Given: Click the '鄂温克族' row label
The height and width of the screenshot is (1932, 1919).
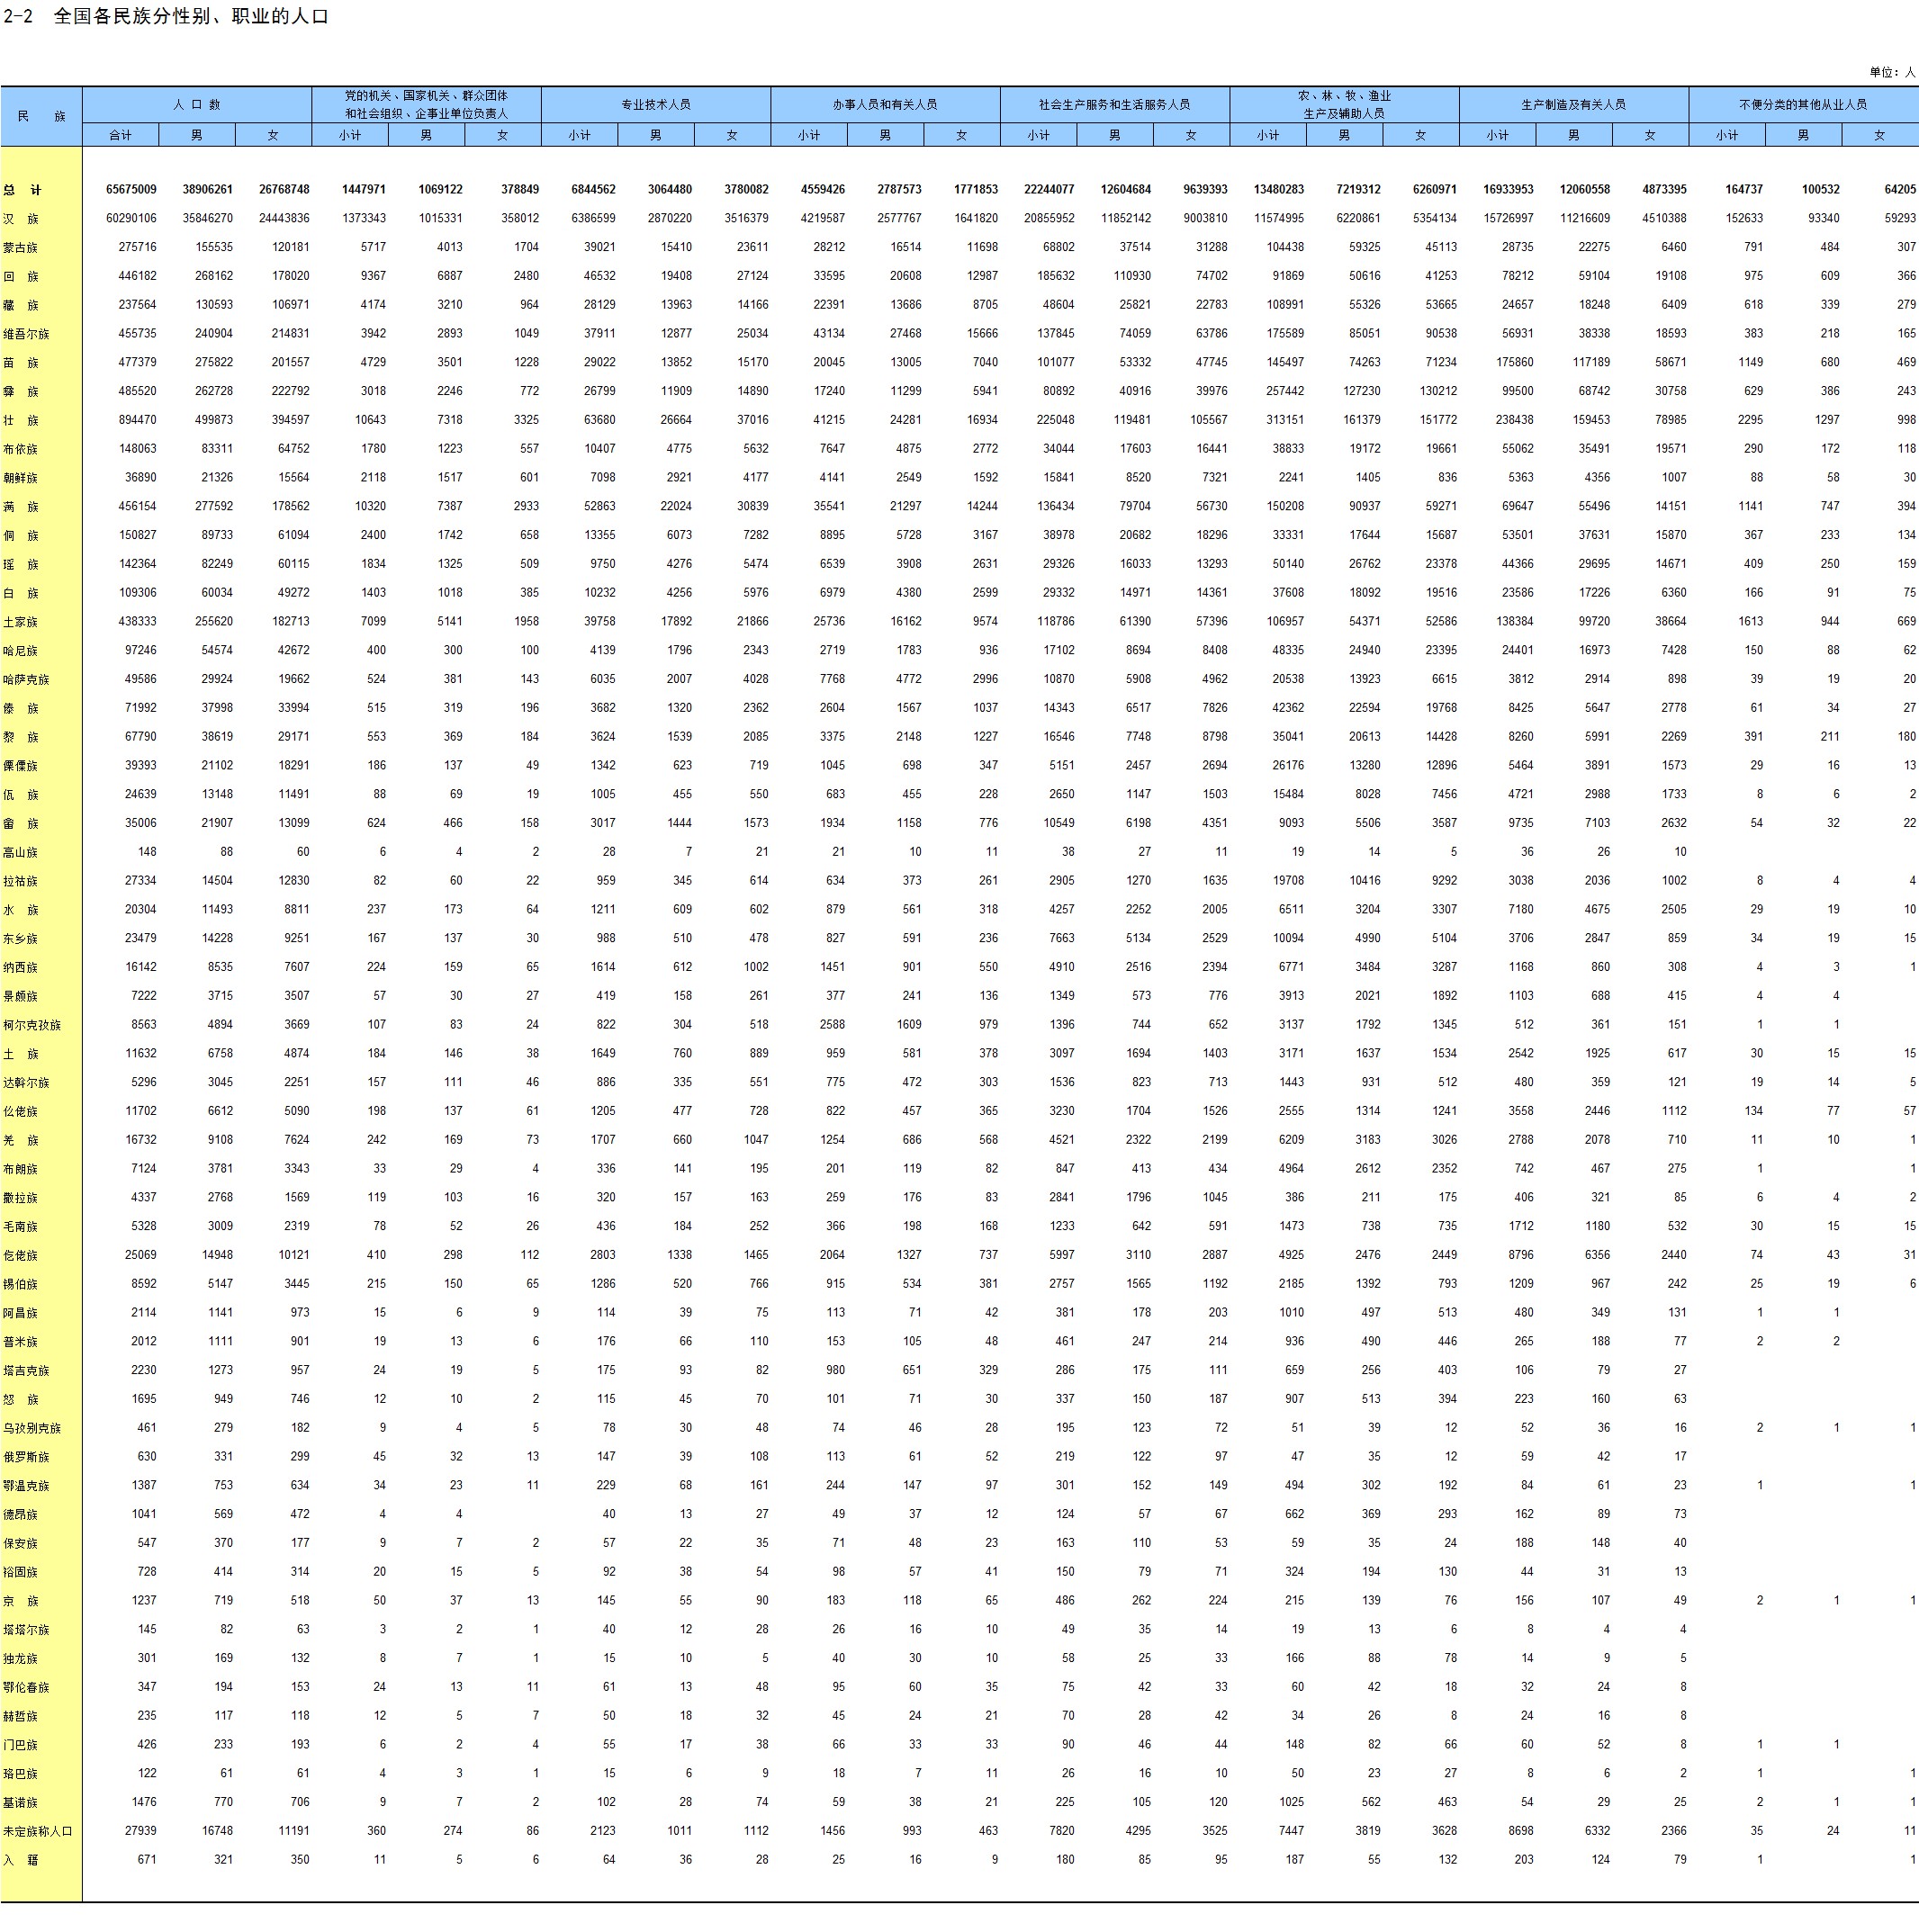Looking at the screenshot, I should [26, 1486].
